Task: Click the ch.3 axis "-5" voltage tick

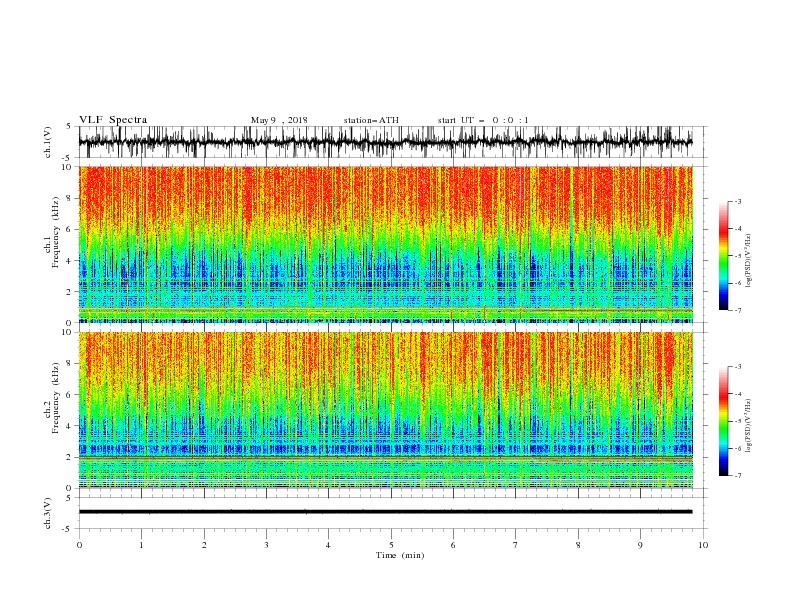Action: point(67,529)
